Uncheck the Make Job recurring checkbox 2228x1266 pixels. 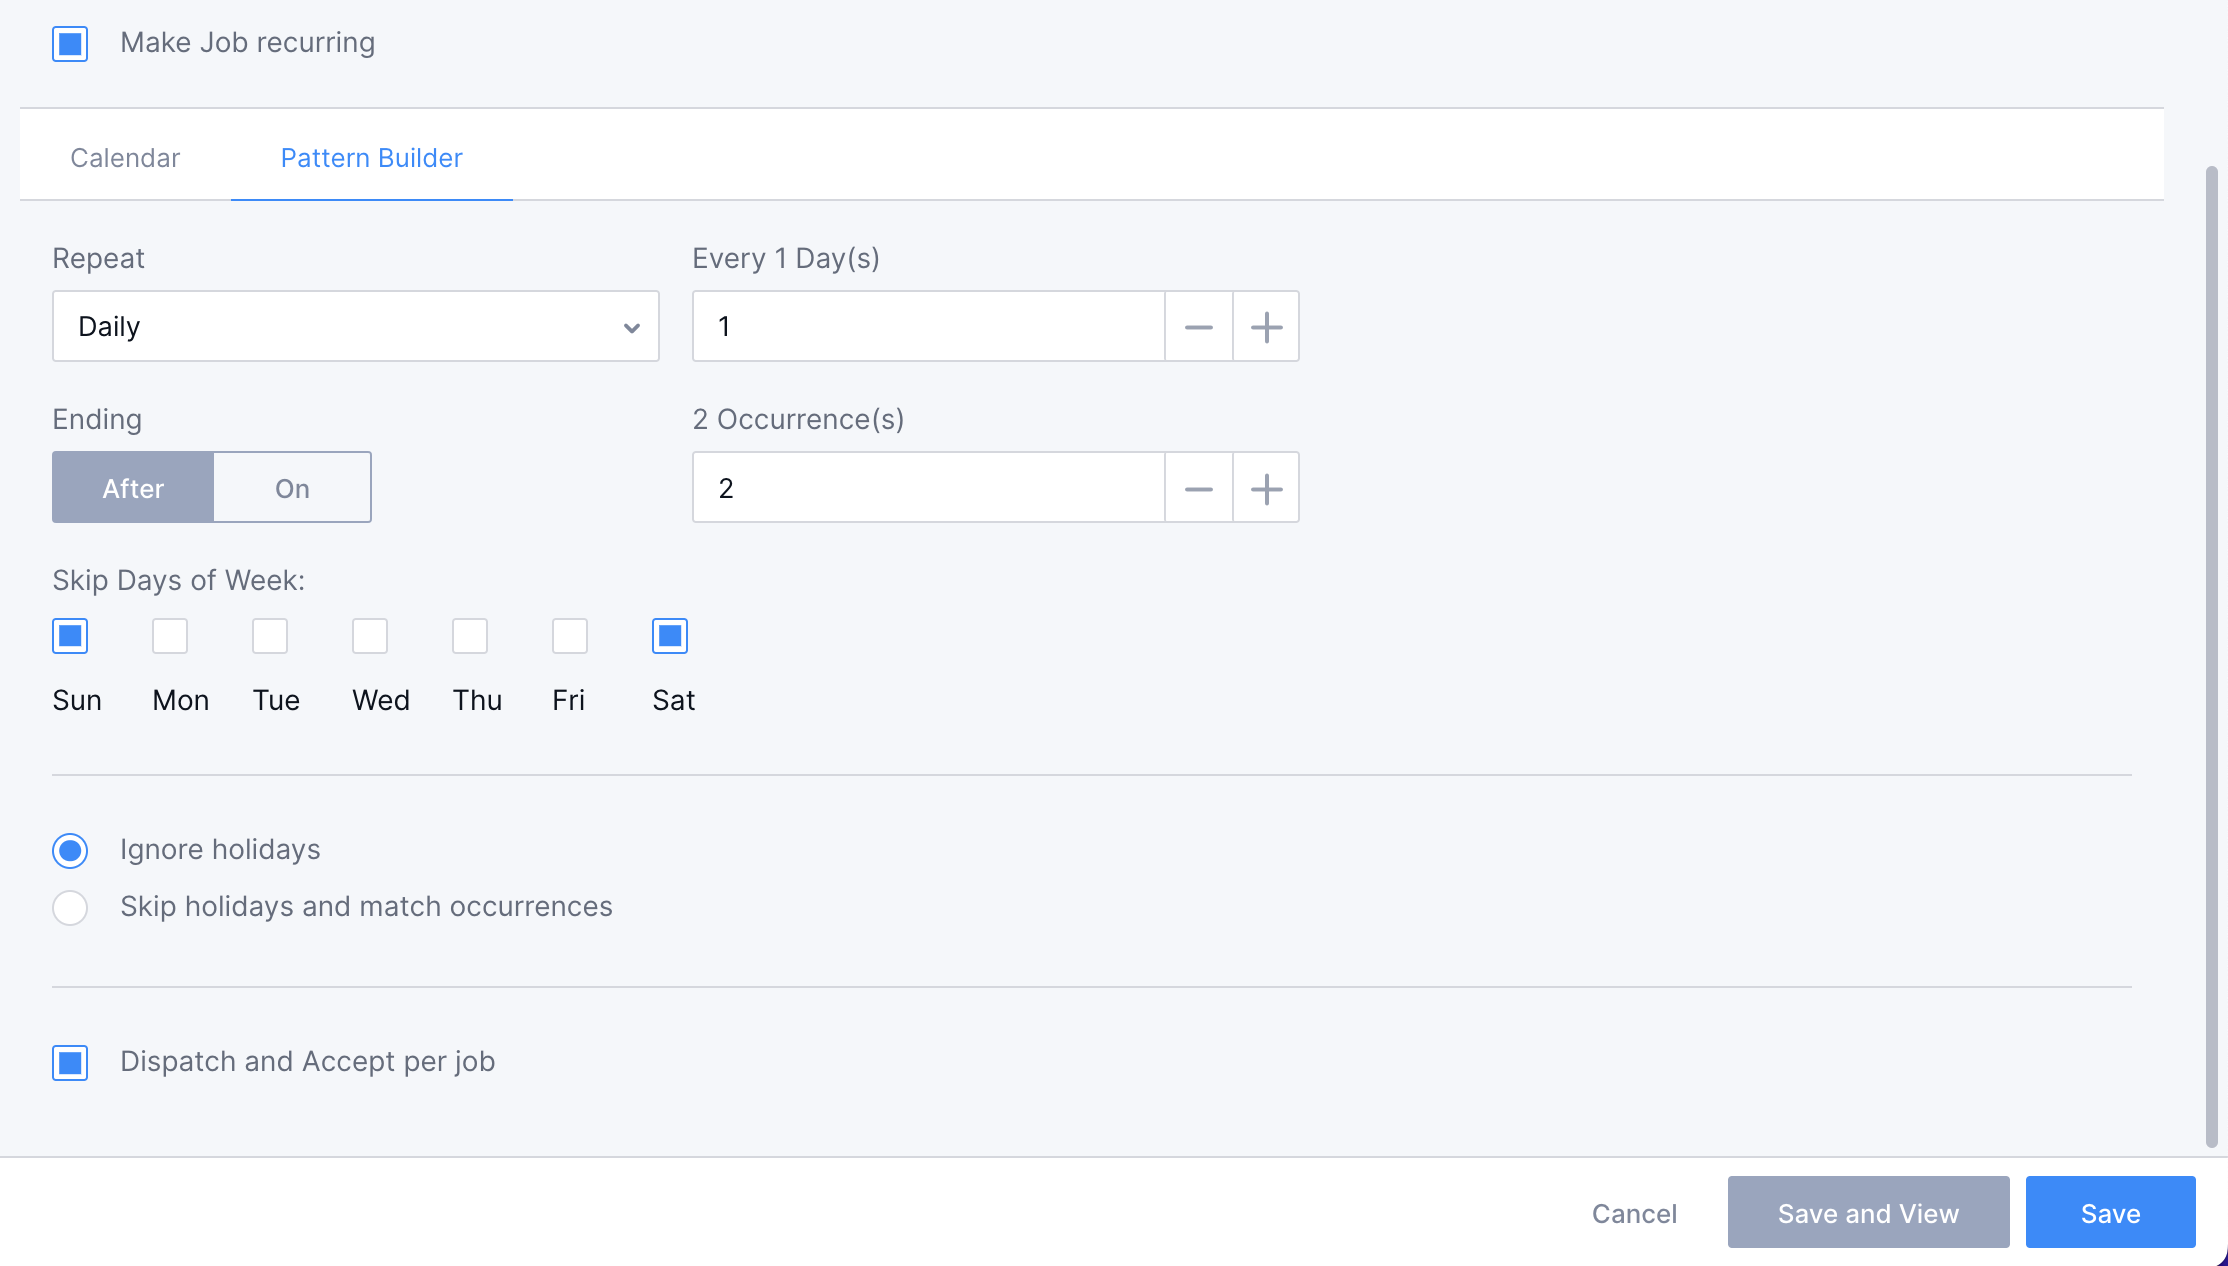69,43
